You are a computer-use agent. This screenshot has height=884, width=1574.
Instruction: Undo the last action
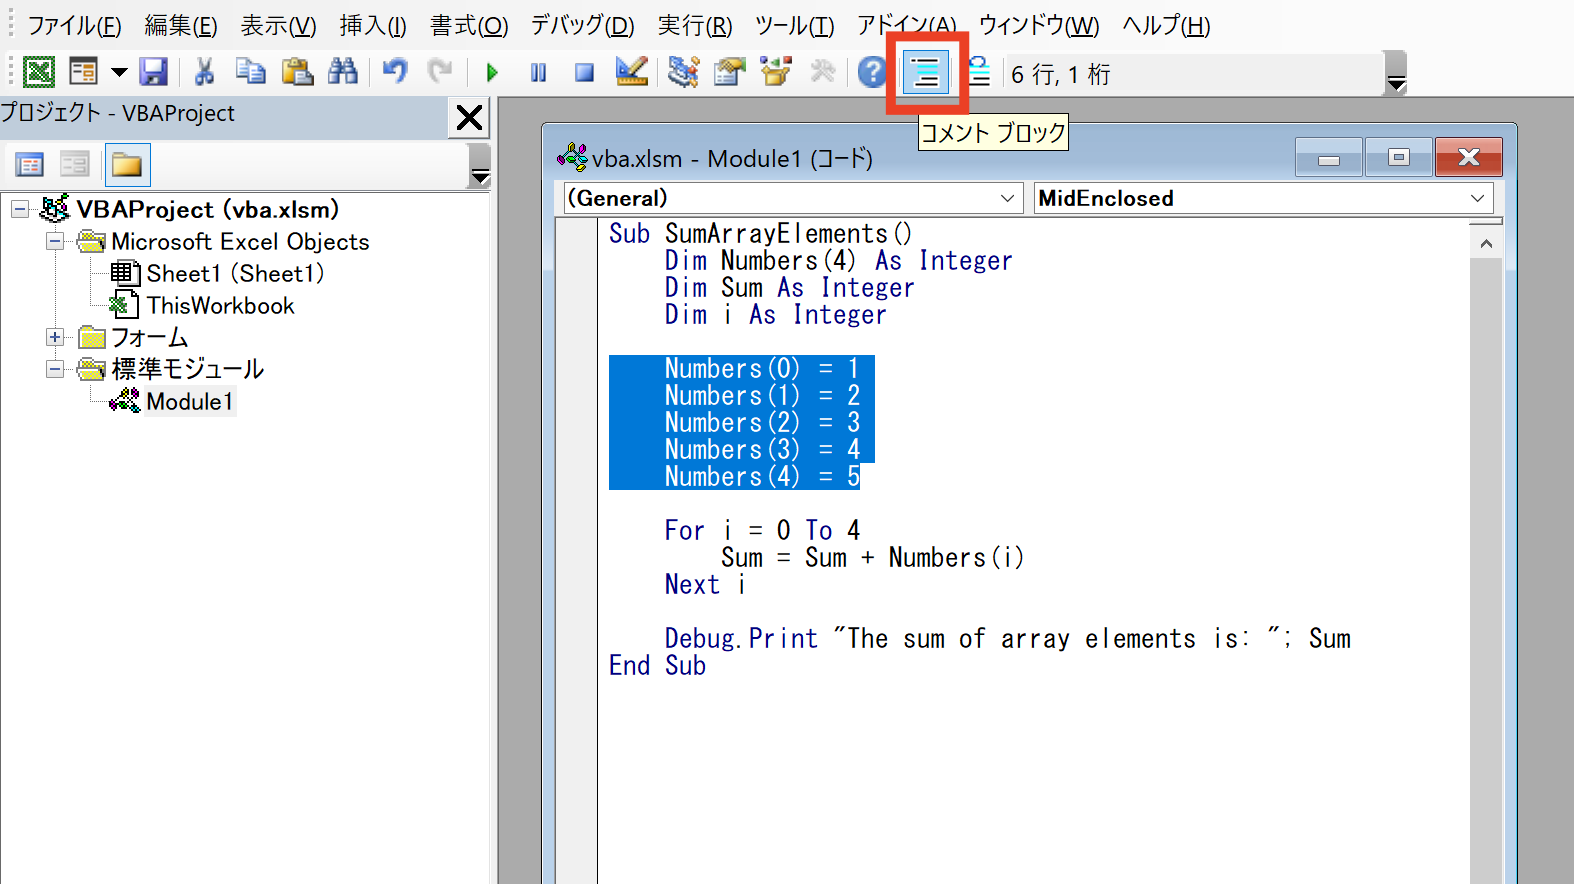[x=395, y=72]
